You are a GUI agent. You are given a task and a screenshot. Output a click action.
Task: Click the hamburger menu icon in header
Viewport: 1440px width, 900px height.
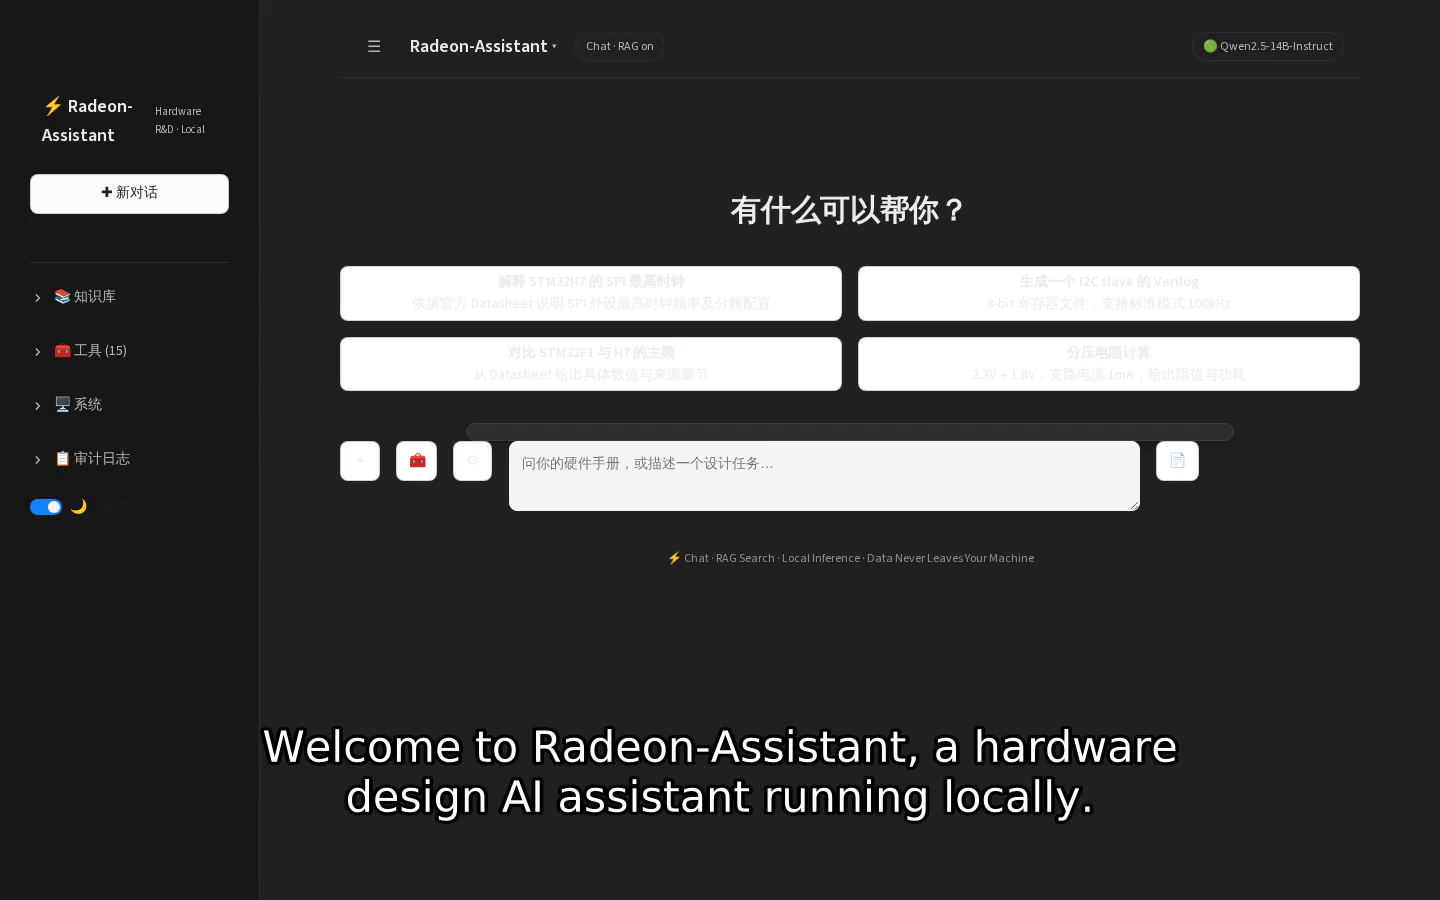[x=374, y=46]
